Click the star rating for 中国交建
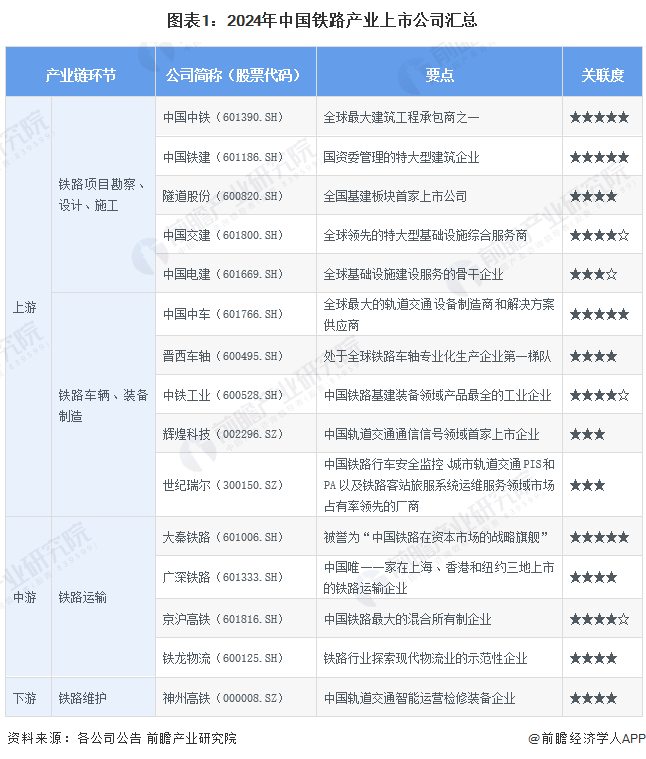 click(599, 235)
